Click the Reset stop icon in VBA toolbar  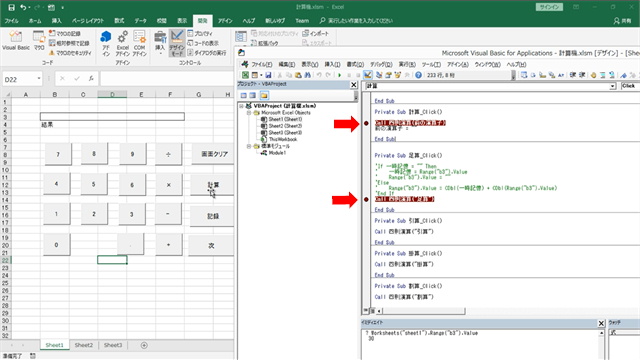coord(358,75)
